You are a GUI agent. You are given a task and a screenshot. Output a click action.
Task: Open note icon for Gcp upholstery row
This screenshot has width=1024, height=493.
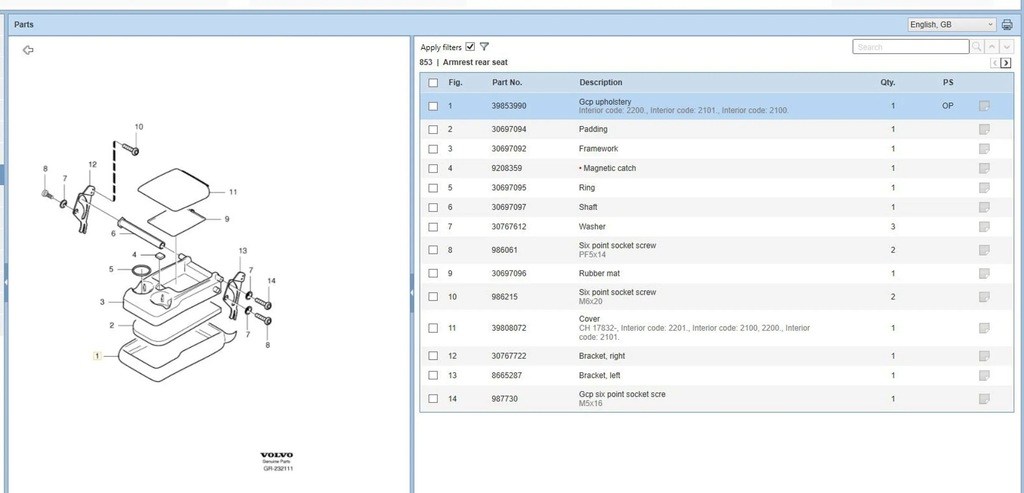984,106
